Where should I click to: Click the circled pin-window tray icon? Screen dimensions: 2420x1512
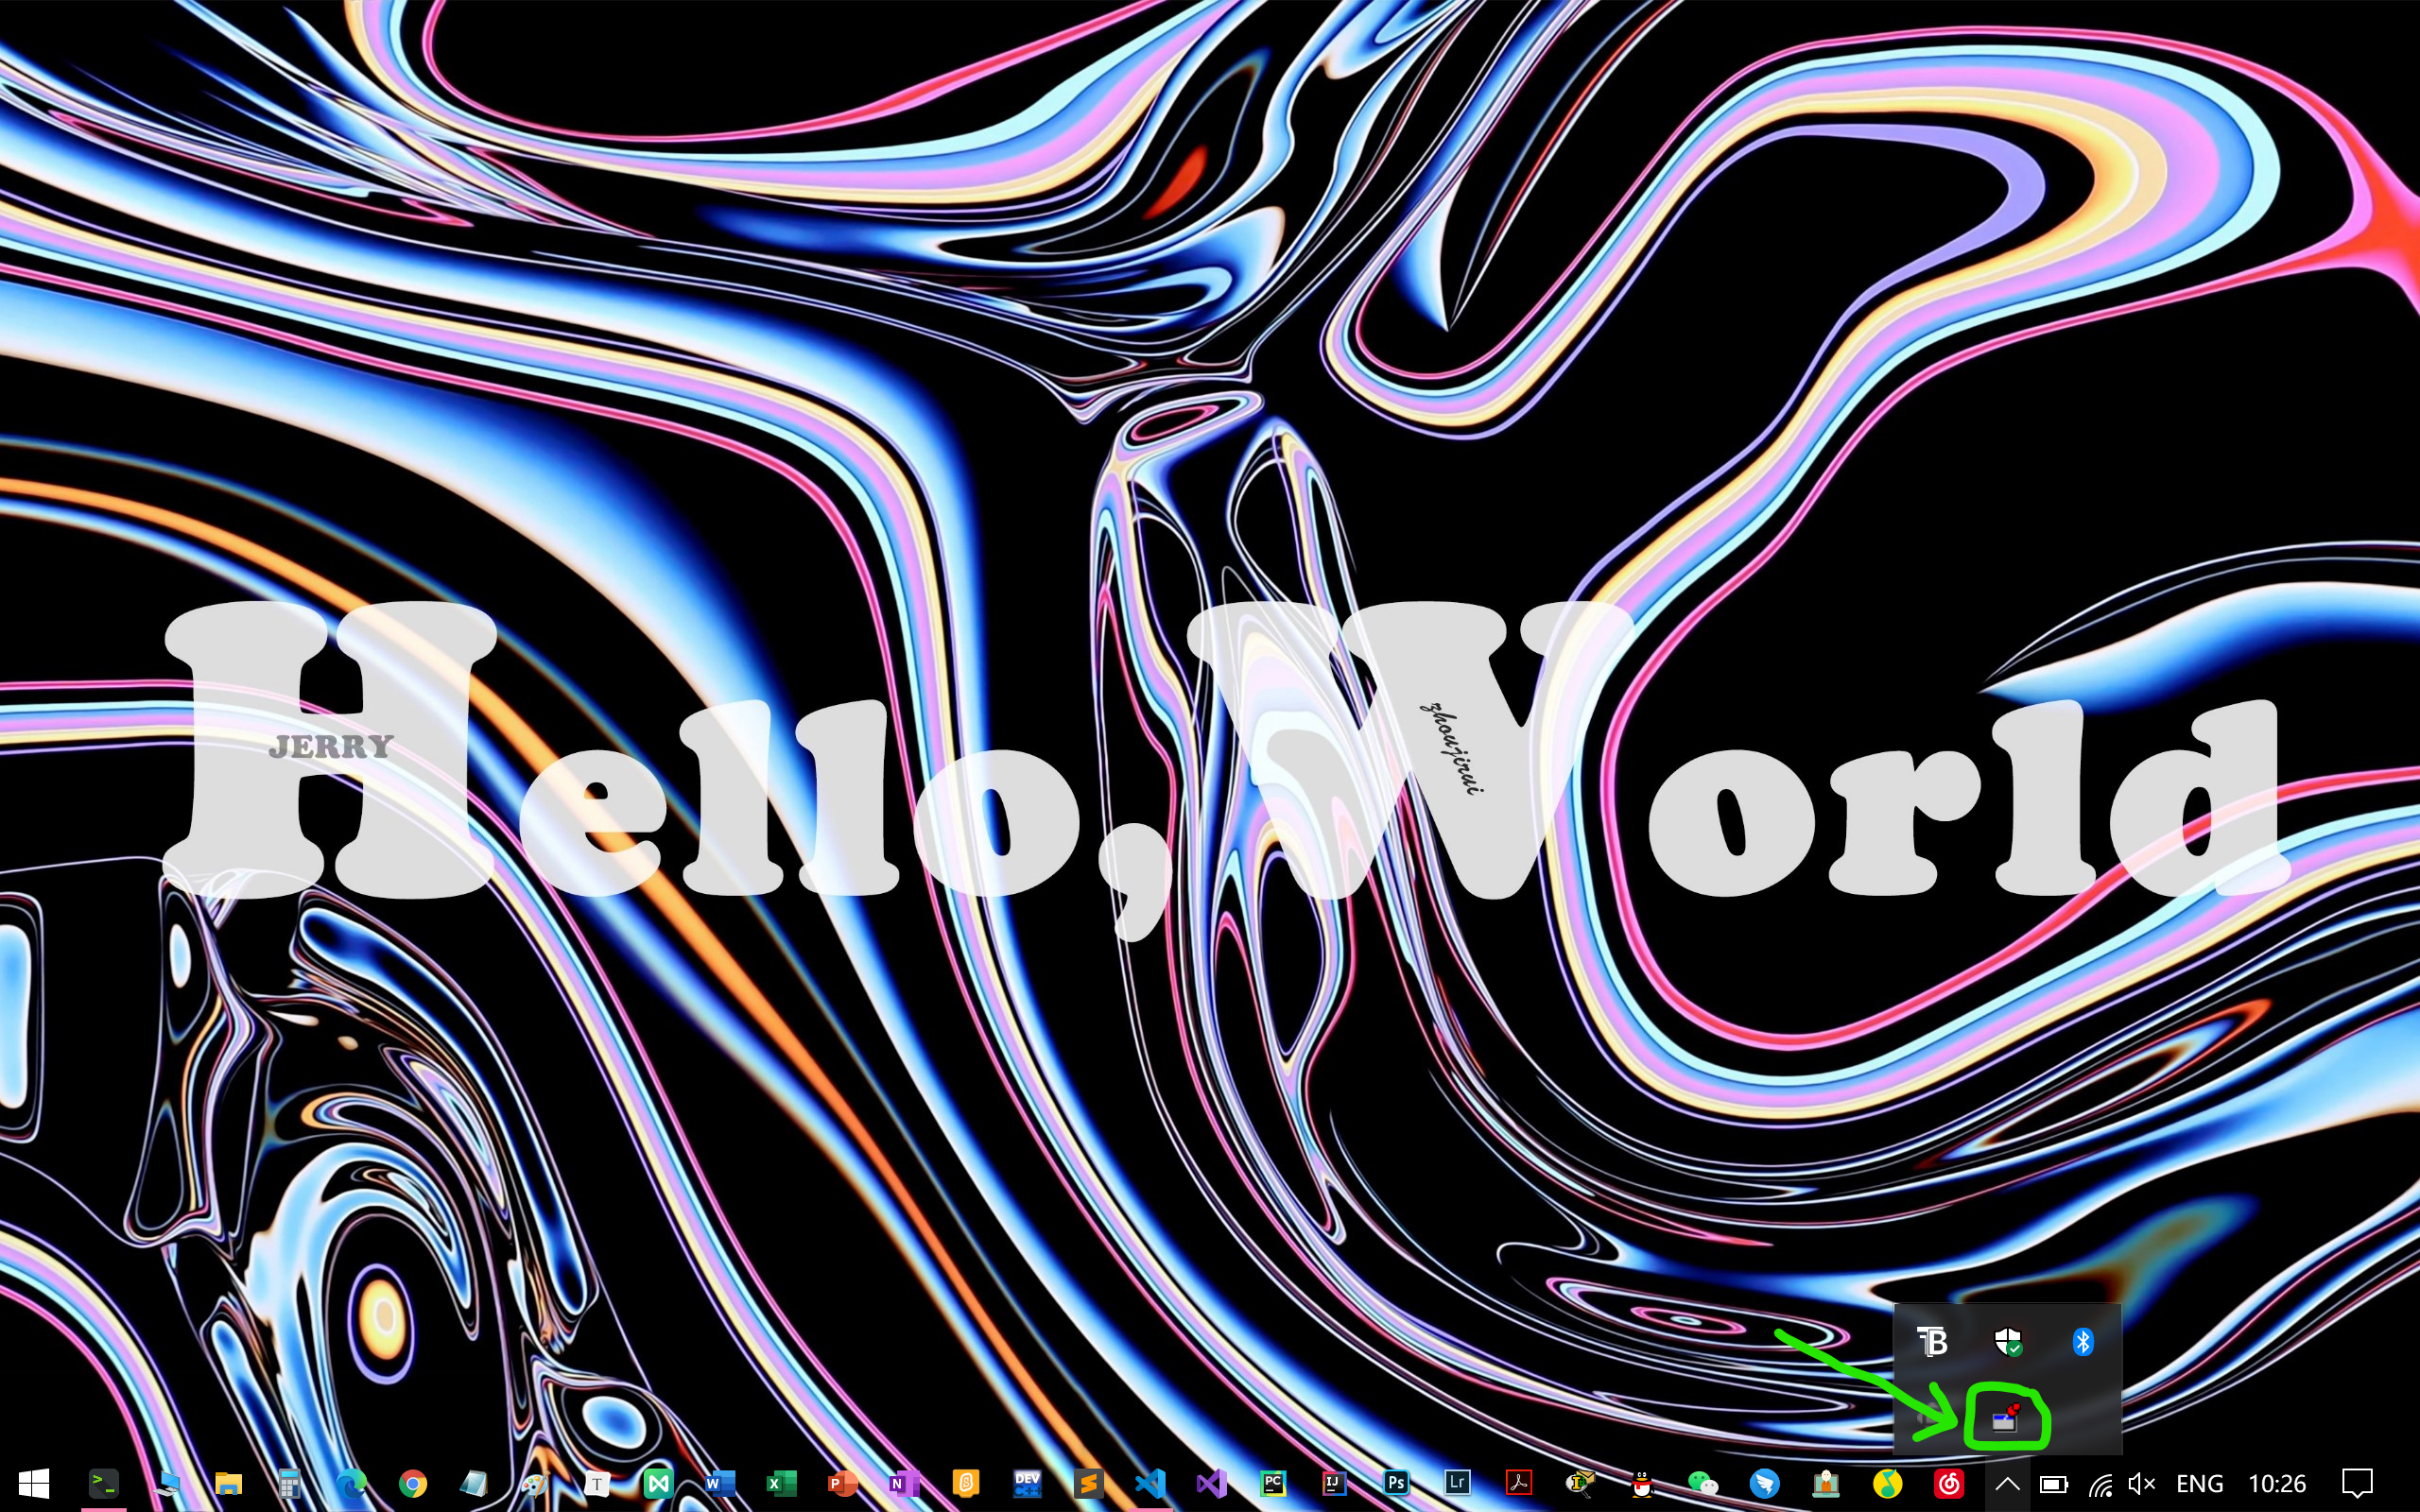[x=2005, y=1420]
